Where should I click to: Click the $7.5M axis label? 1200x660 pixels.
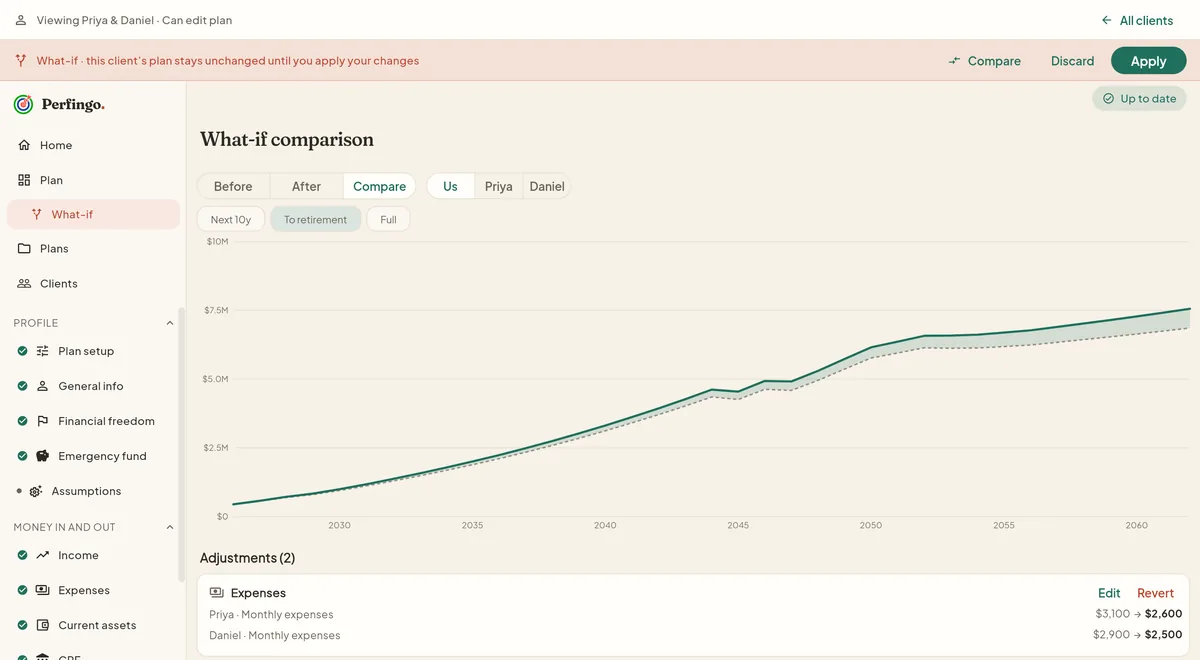coord(216,310)
